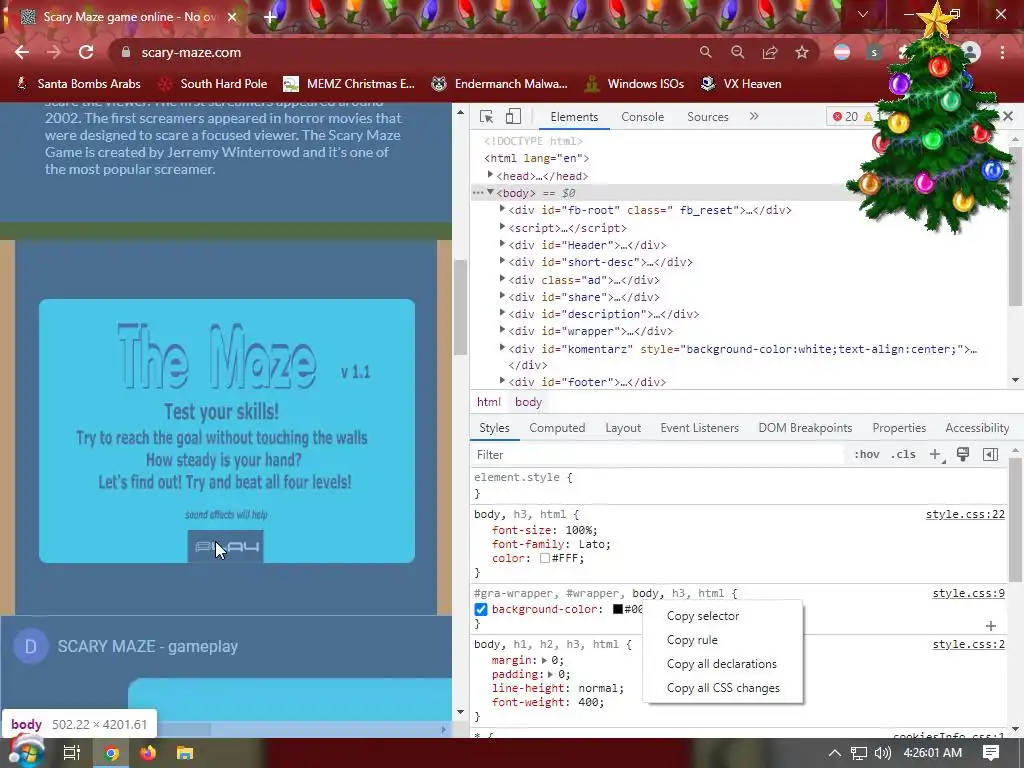Expand the div id="komentarz" node
1024x768 pixels.
point(502,347)
